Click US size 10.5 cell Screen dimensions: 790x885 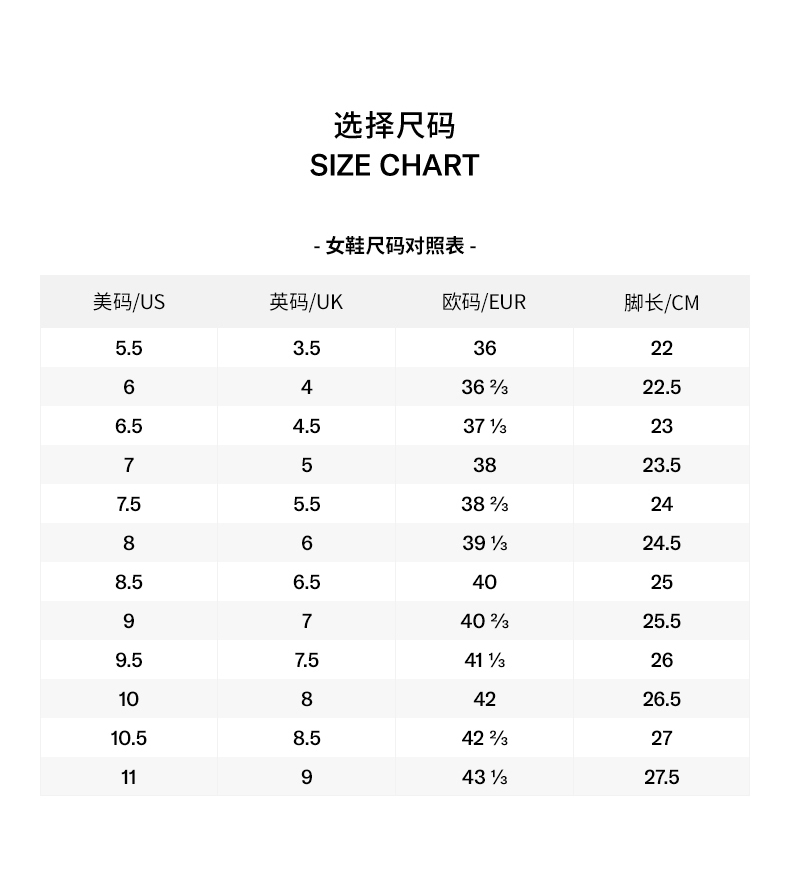[129, 738]
